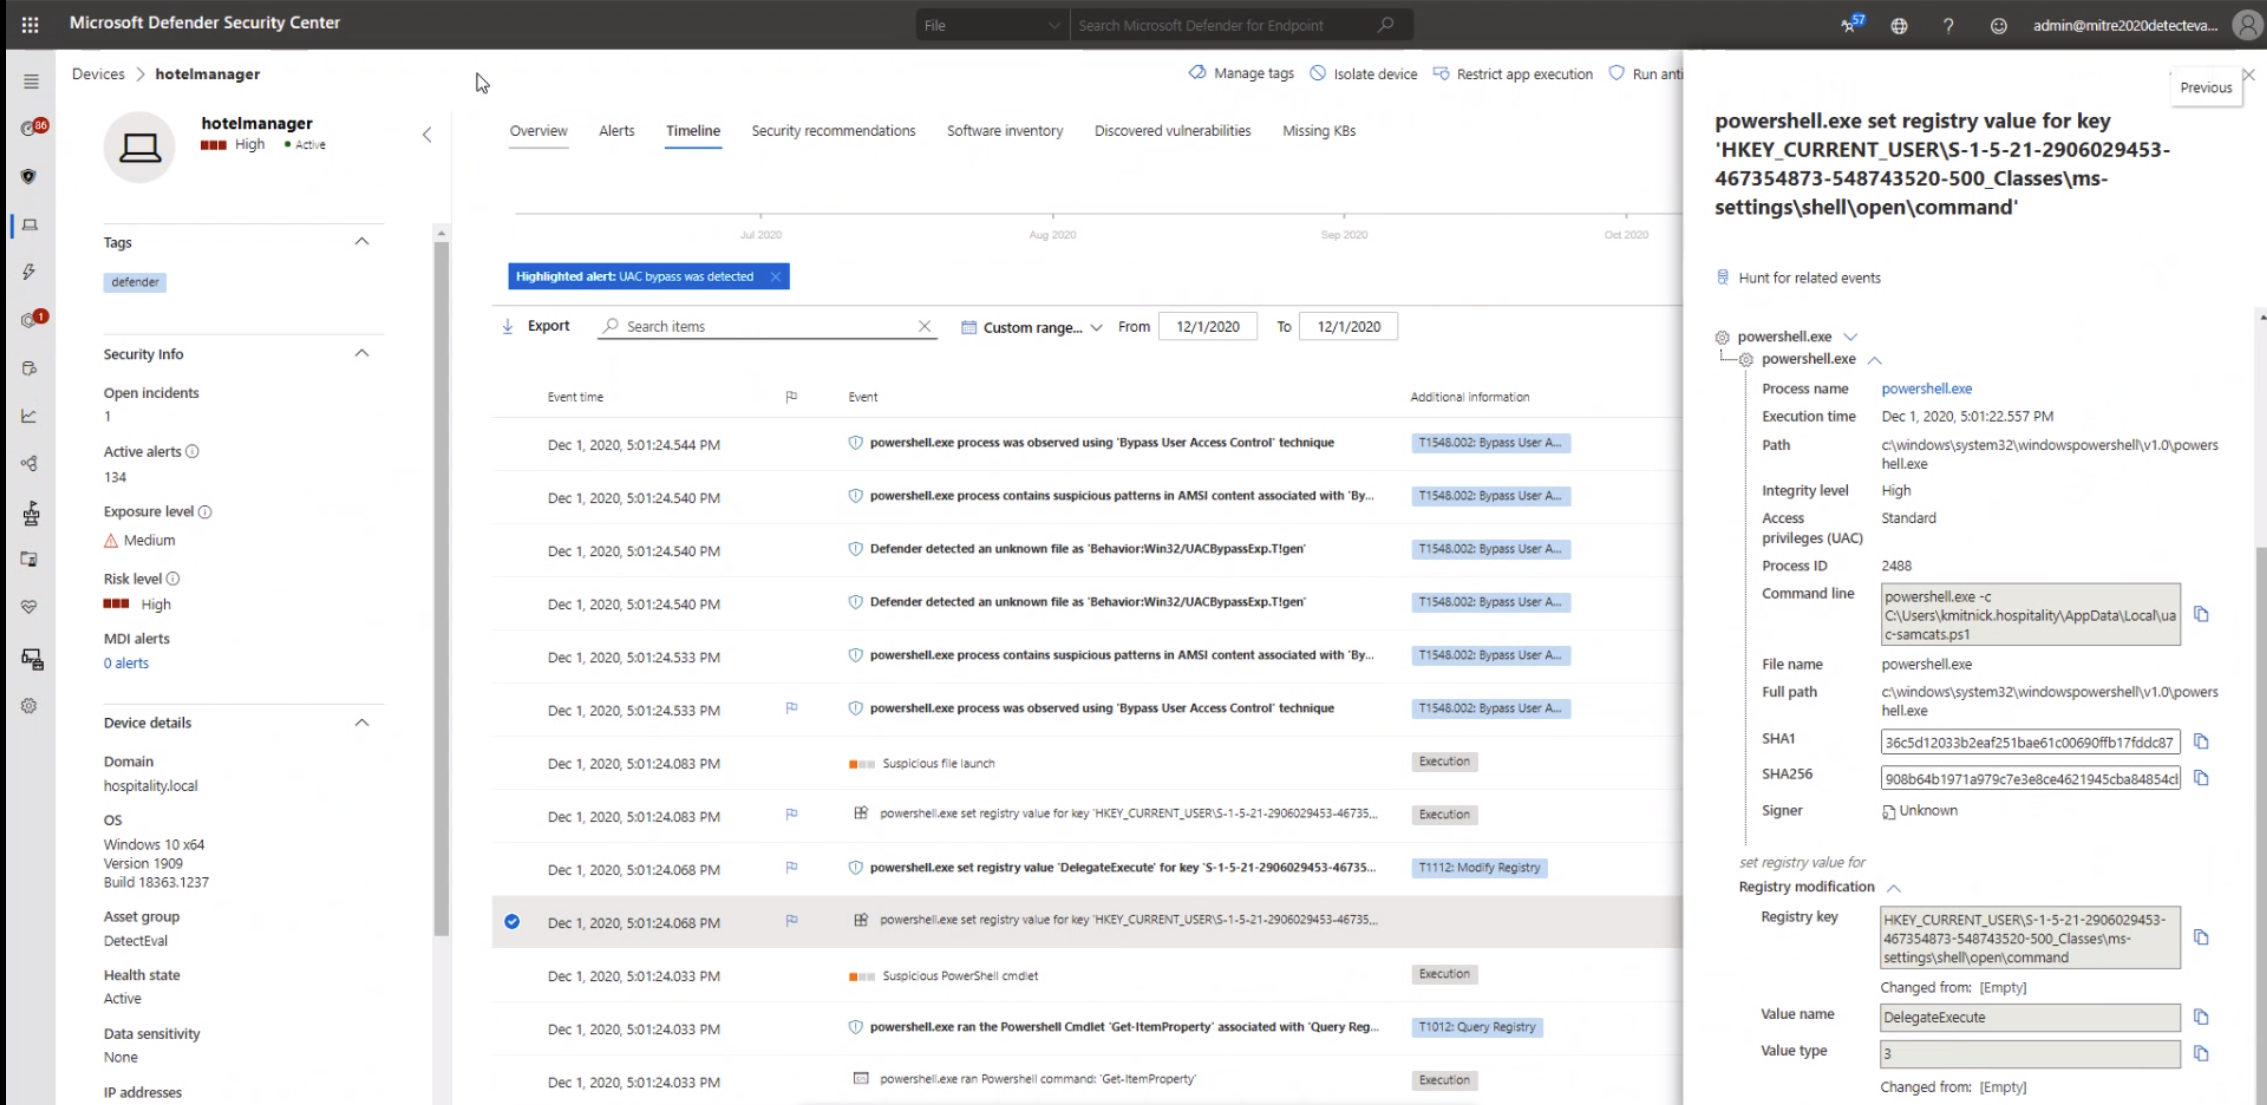The width and height of the screenshot is (2267, 1105).
Task: Toggle the hamburger navigation menu
Action: point(31,81)
